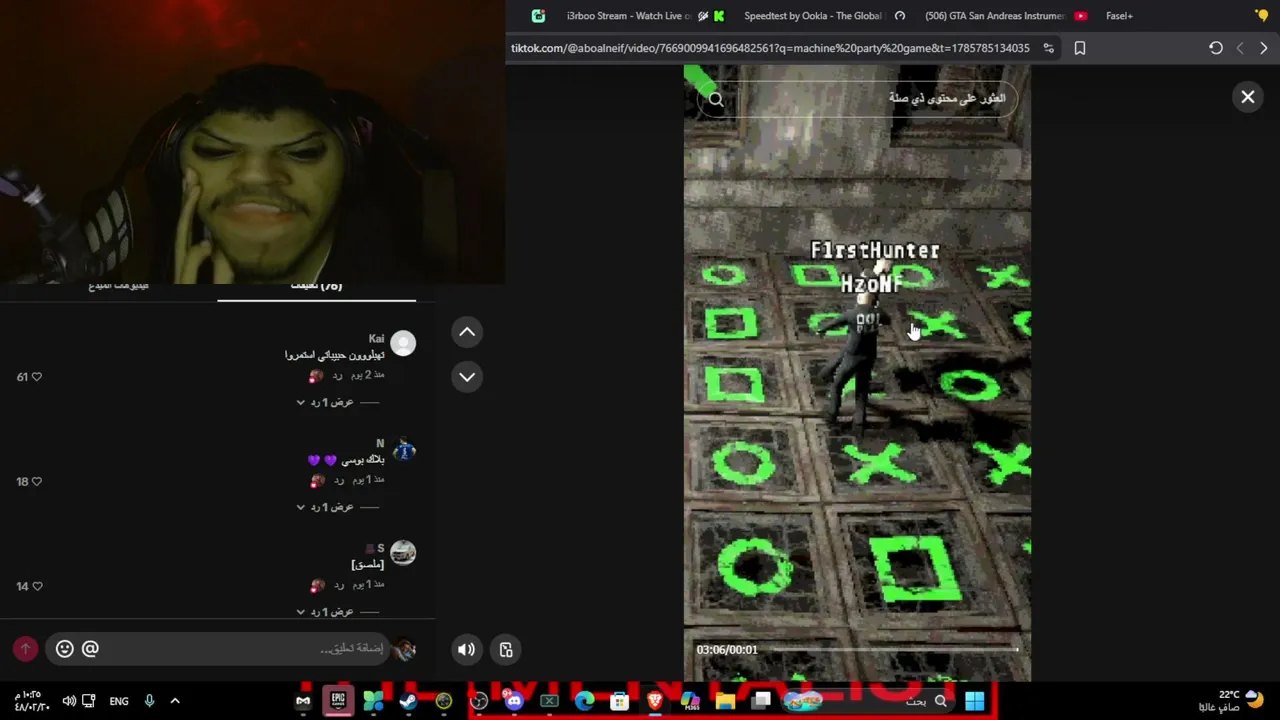Open the picture-in-picture mini player

tap(506, 650)
